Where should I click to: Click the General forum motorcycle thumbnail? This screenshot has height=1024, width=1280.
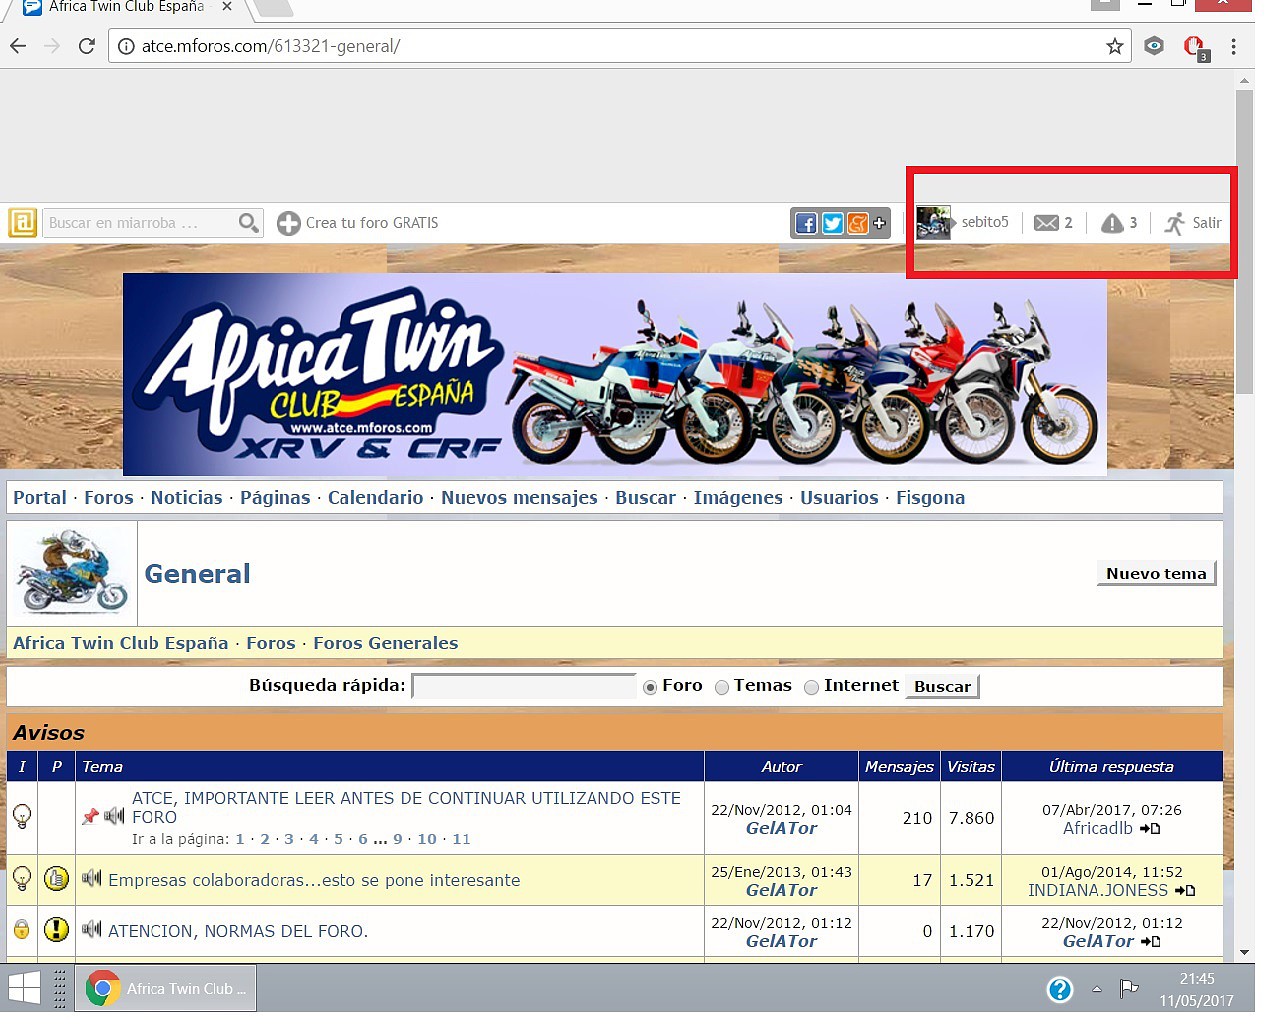coord(72,573)
